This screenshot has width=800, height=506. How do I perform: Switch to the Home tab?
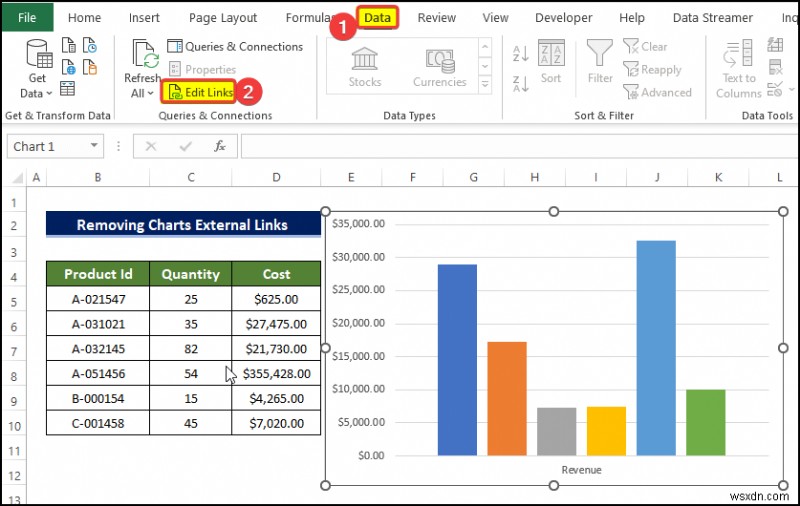(84, 18)
